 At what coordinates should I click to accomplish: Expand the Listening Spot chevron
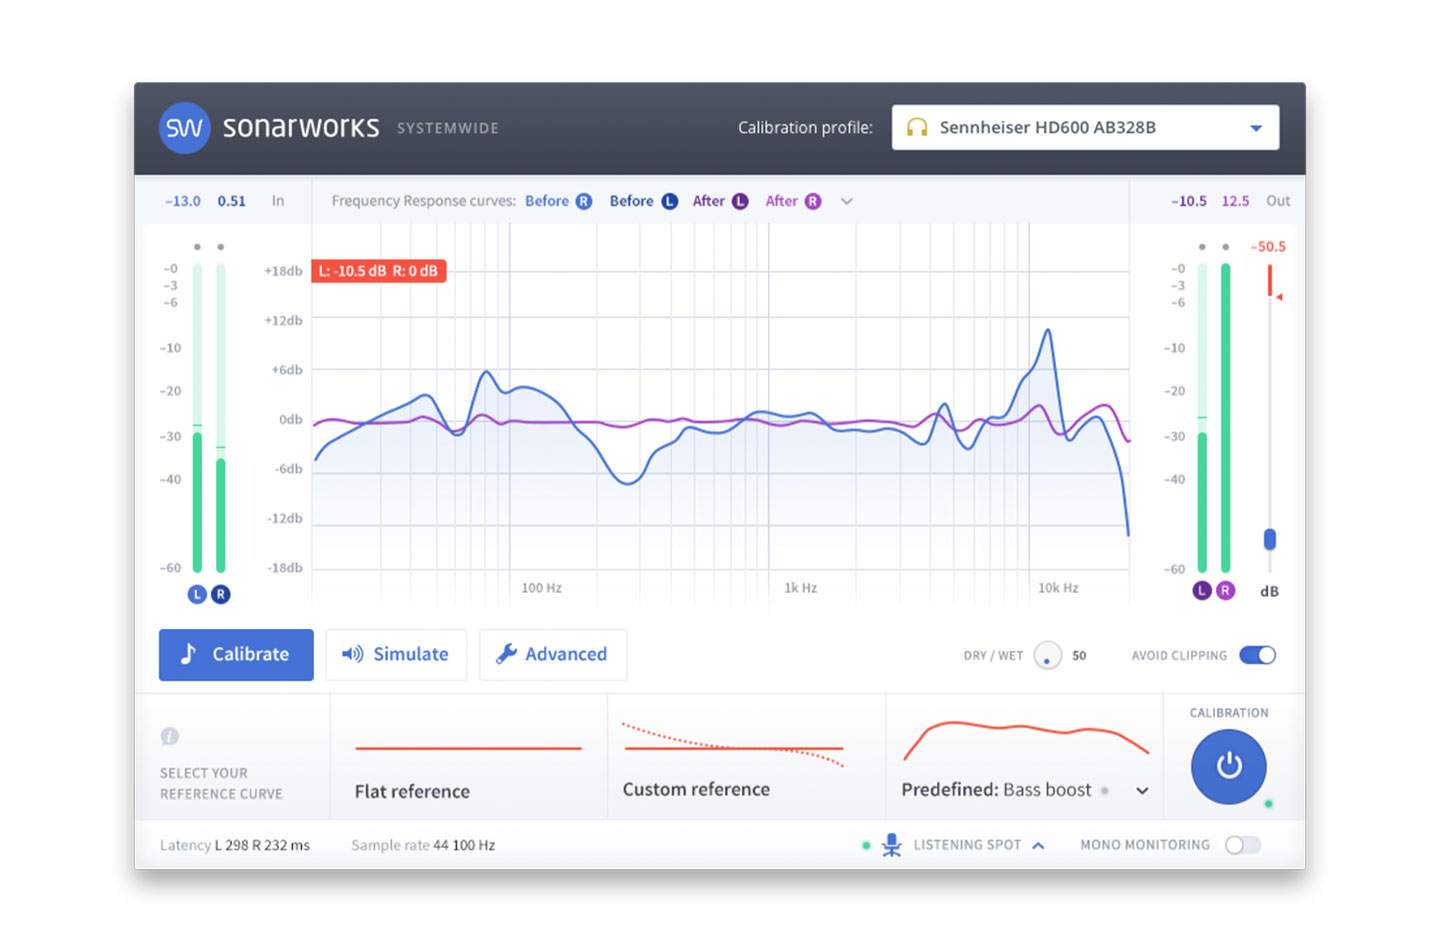[x=1038, y=845]
